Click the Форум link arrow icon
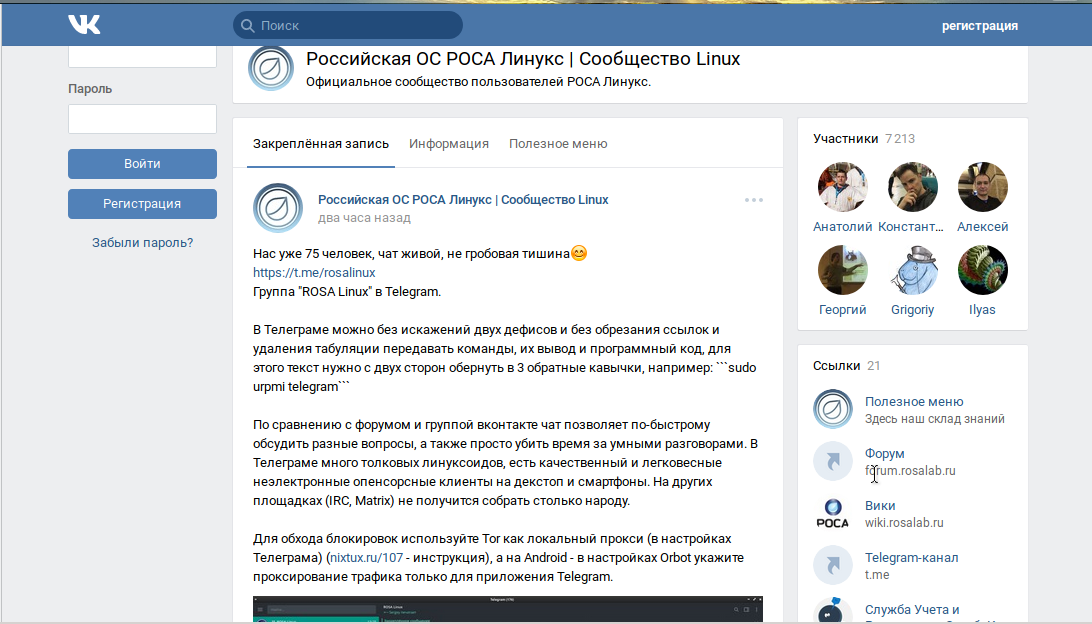The width and height of the screenshot is (1092, 624). pos(833,461)
